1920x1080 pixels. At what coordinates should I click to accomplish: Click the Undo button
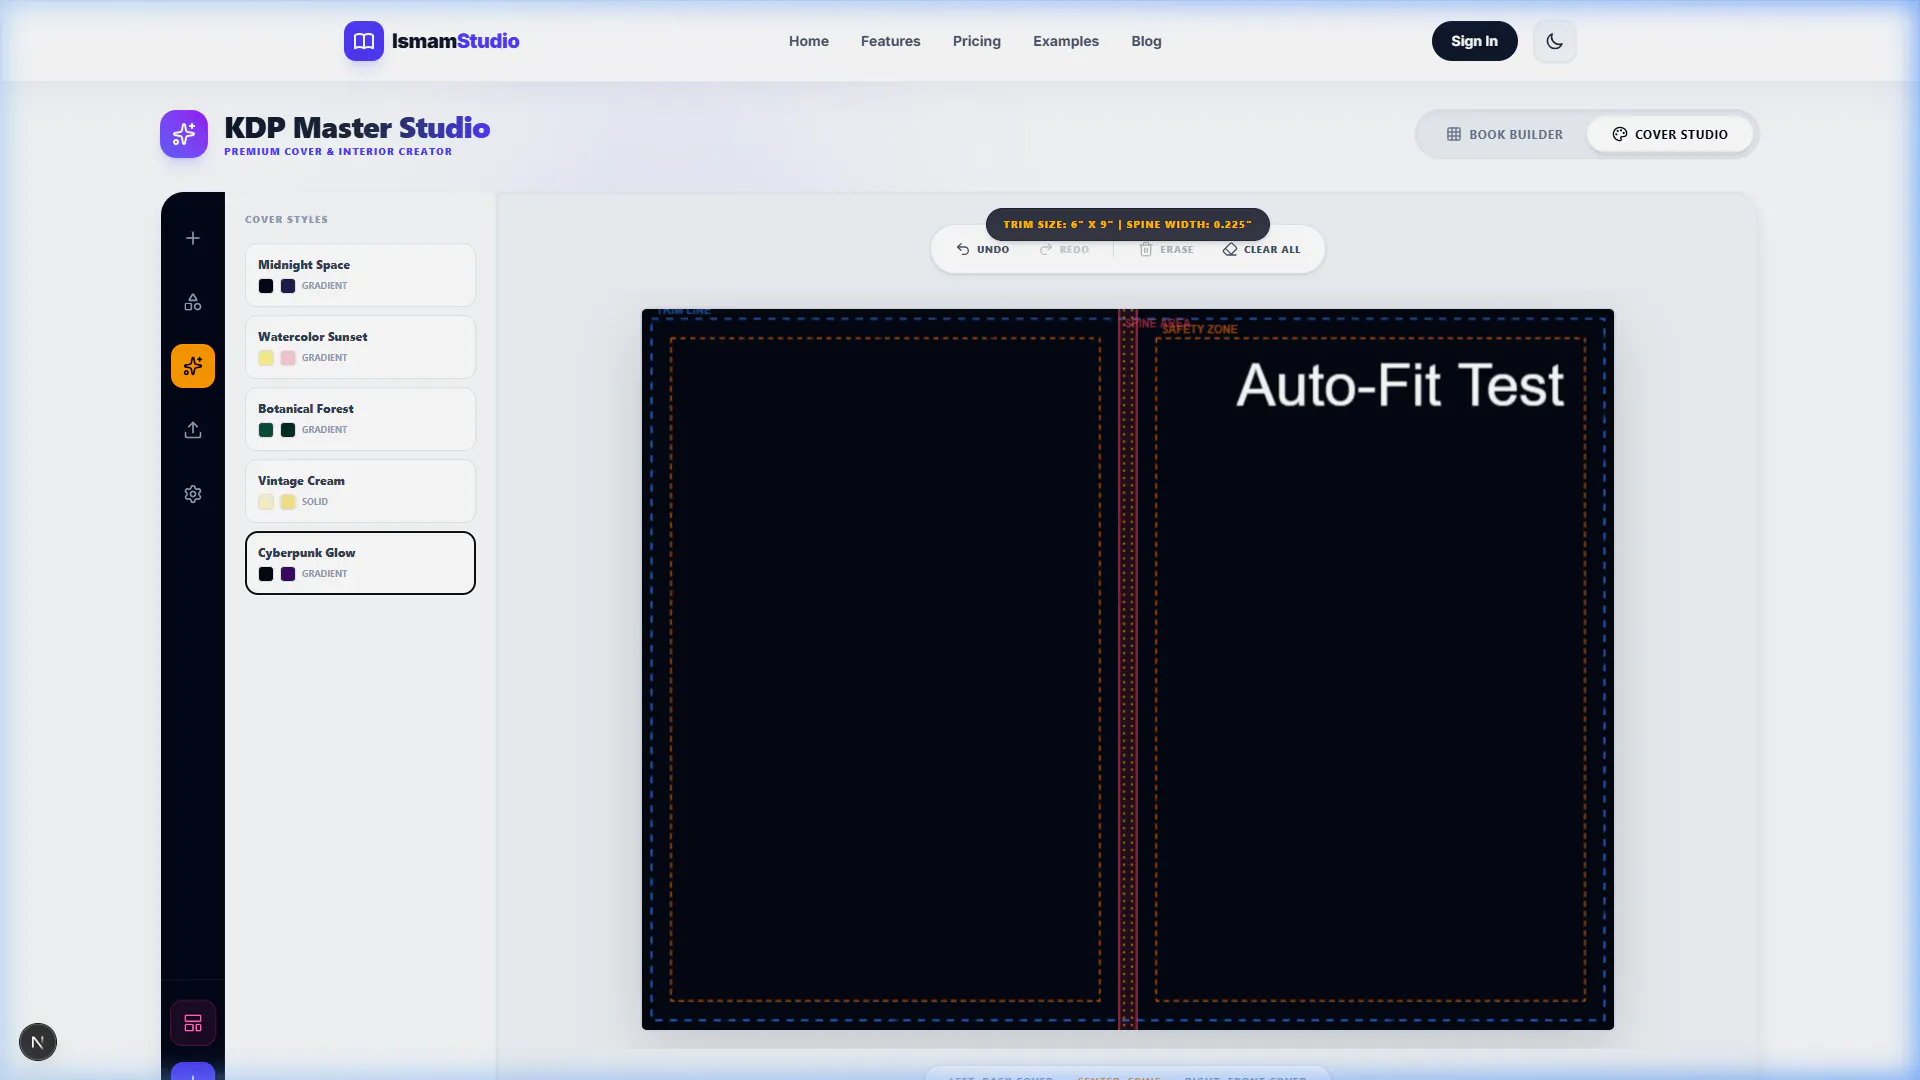click(983, 250)
